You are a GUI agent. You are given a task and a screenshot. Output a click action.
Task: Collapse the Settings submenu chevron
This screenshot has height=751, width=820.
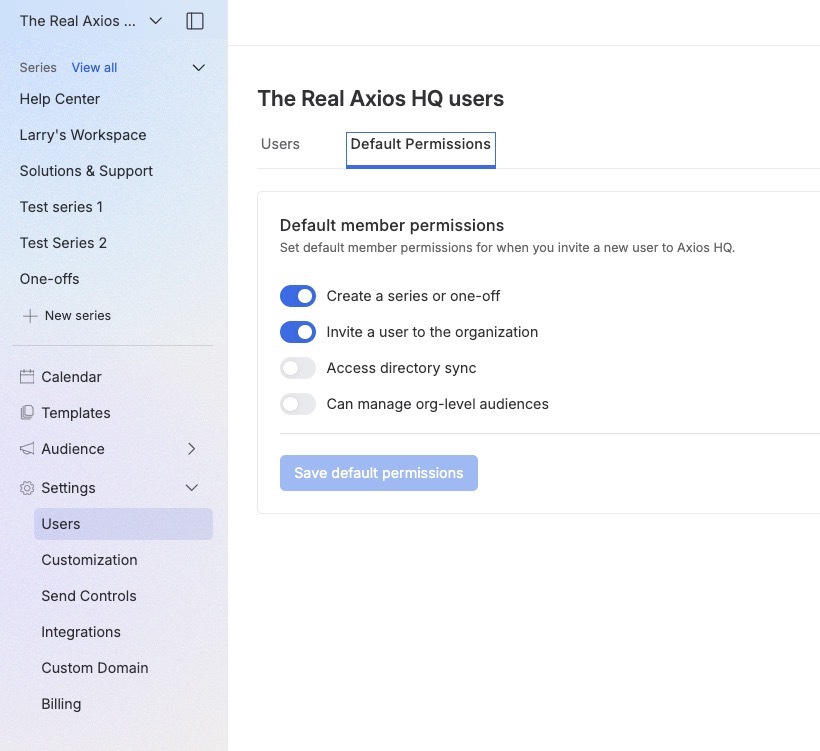(x=191, y=488)
